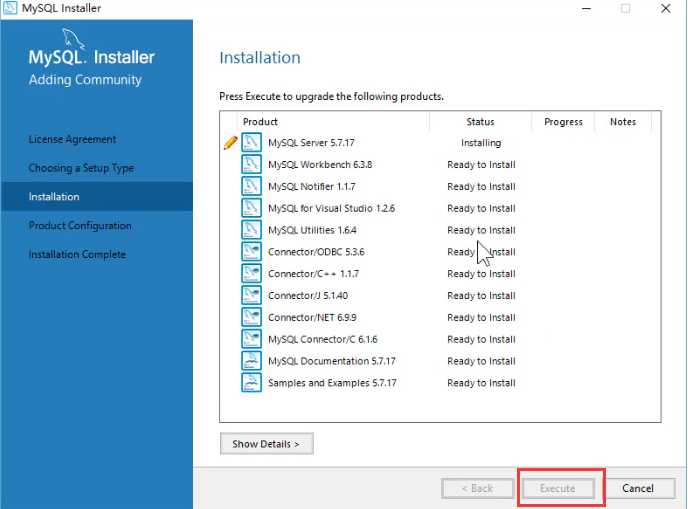Select Connector/C++ 1.1.7 row text
Screen dimensions: 688x509
point(313,274)
